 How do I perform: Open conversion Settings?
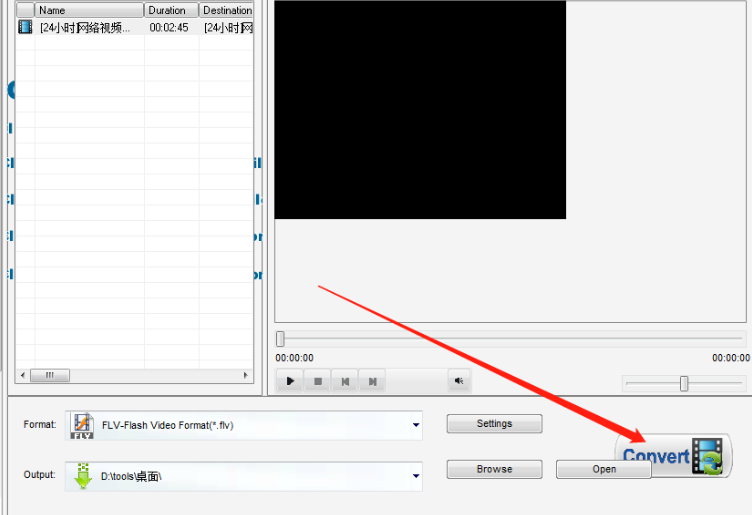pyautogui.click(x=494, y=423)
